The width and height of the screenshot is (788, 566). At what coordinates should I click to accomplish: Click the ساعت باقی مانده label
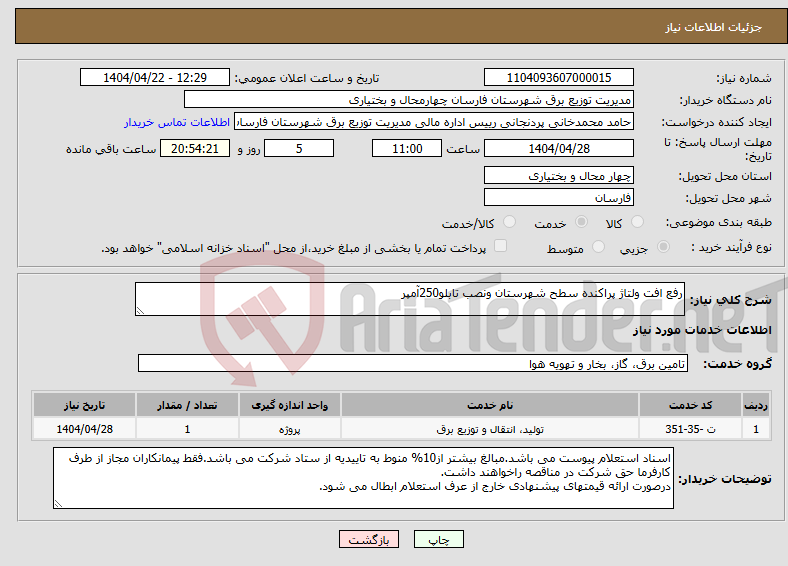111,149
